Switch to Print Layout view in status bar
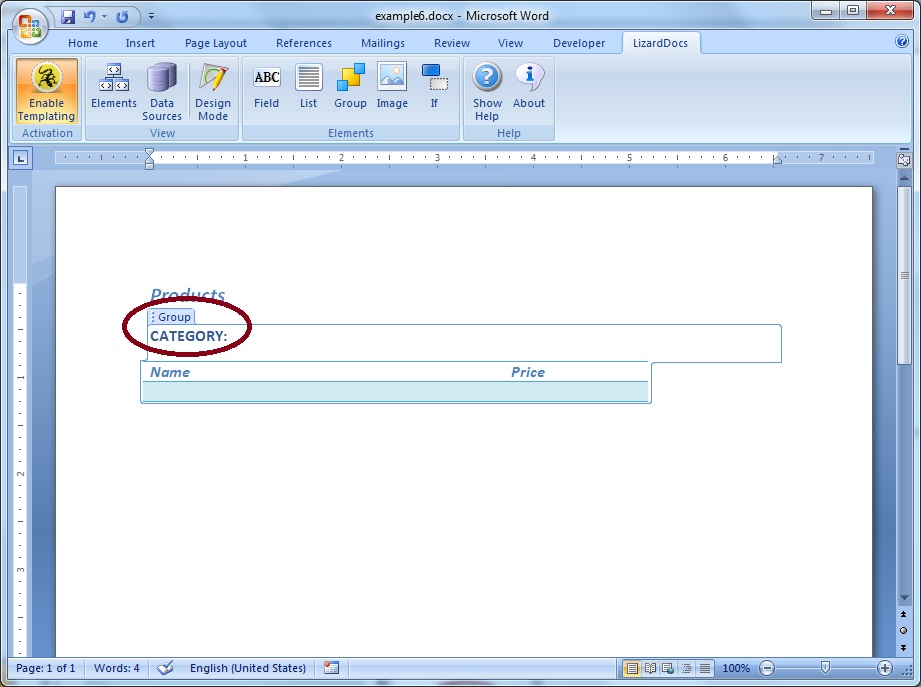Viewport: 921px width, 687px height. pyautogui.click(x=632, y=668)
